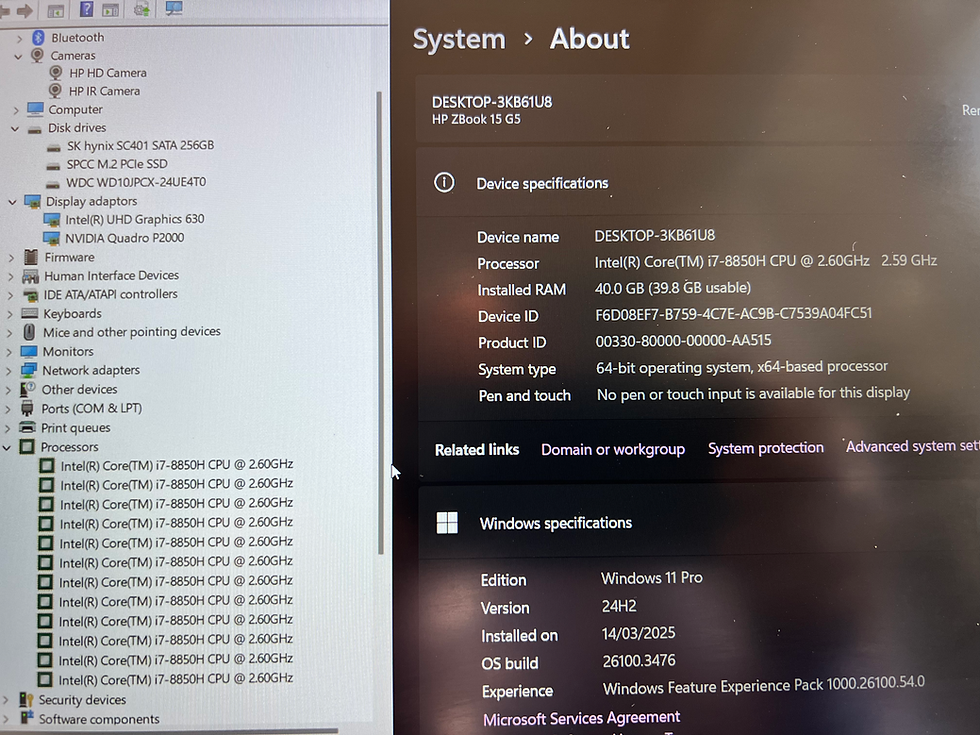Select the Mice and other pointing devices icon

29,332
